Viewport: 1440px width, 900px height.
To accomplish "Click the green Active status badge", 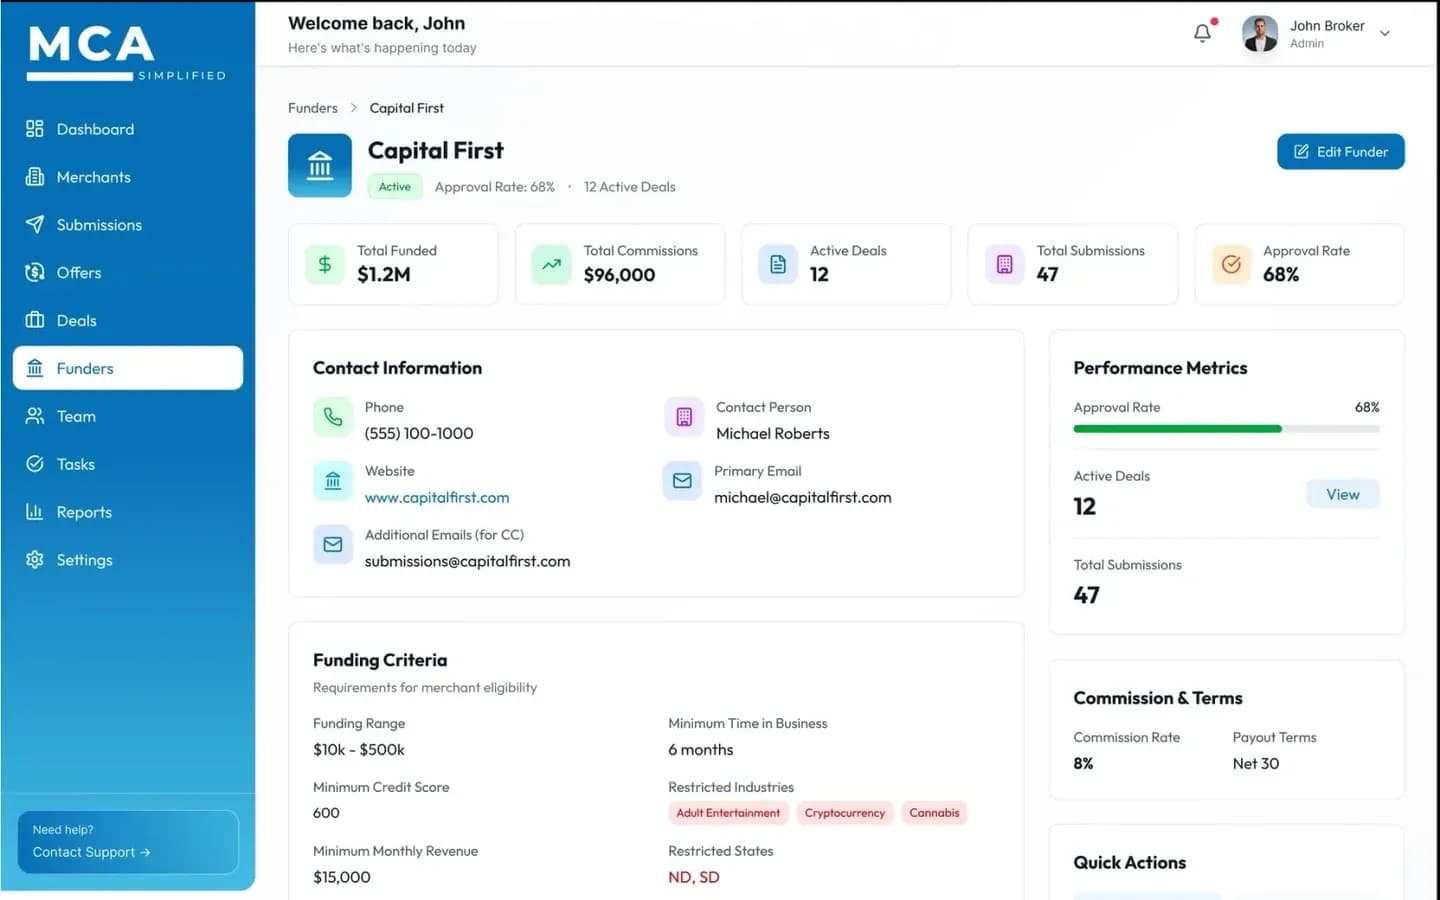I will 394,187.
